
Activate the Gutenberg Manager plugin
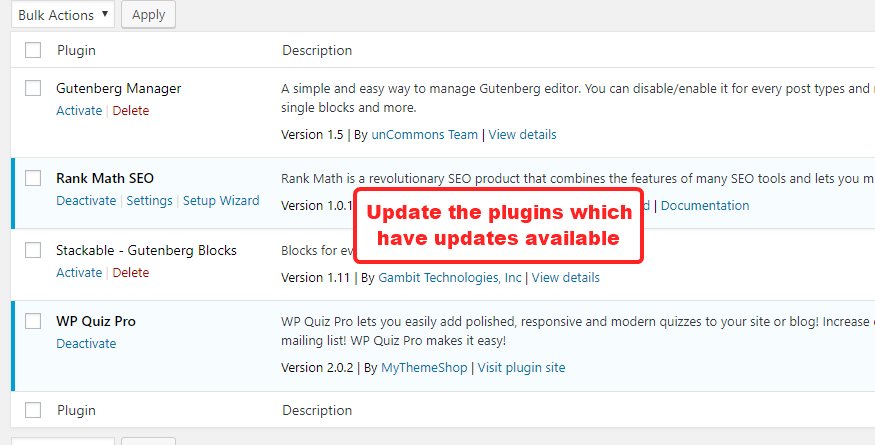[79, 111]
